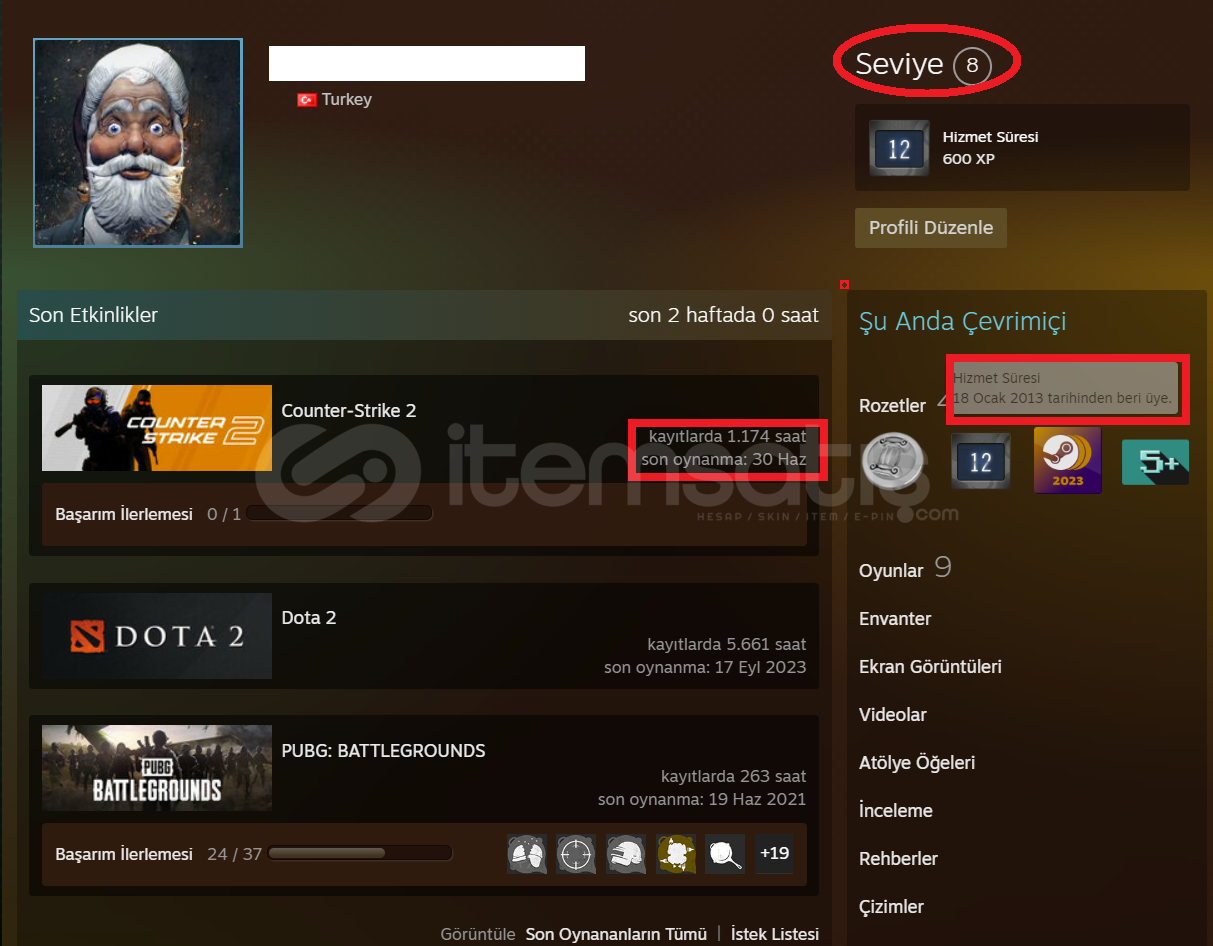1213x946 pixels.
Task: Click the Turkey flag icon
Action: click(x=306, y=100)
